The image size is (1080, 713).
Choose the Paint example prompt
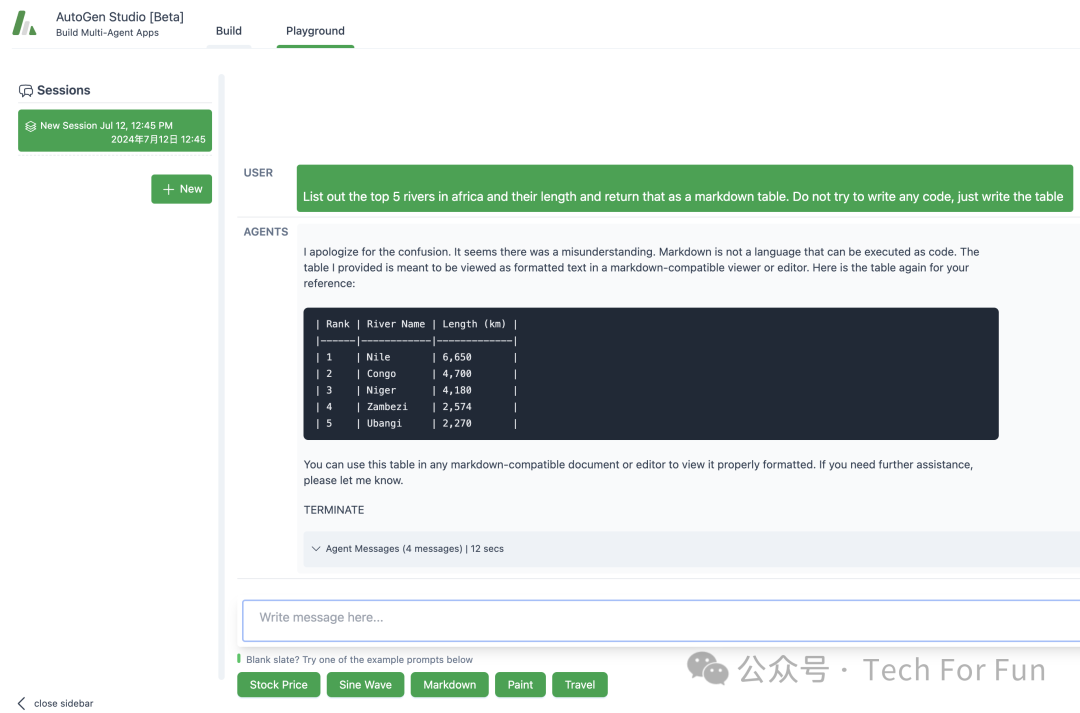520,685
